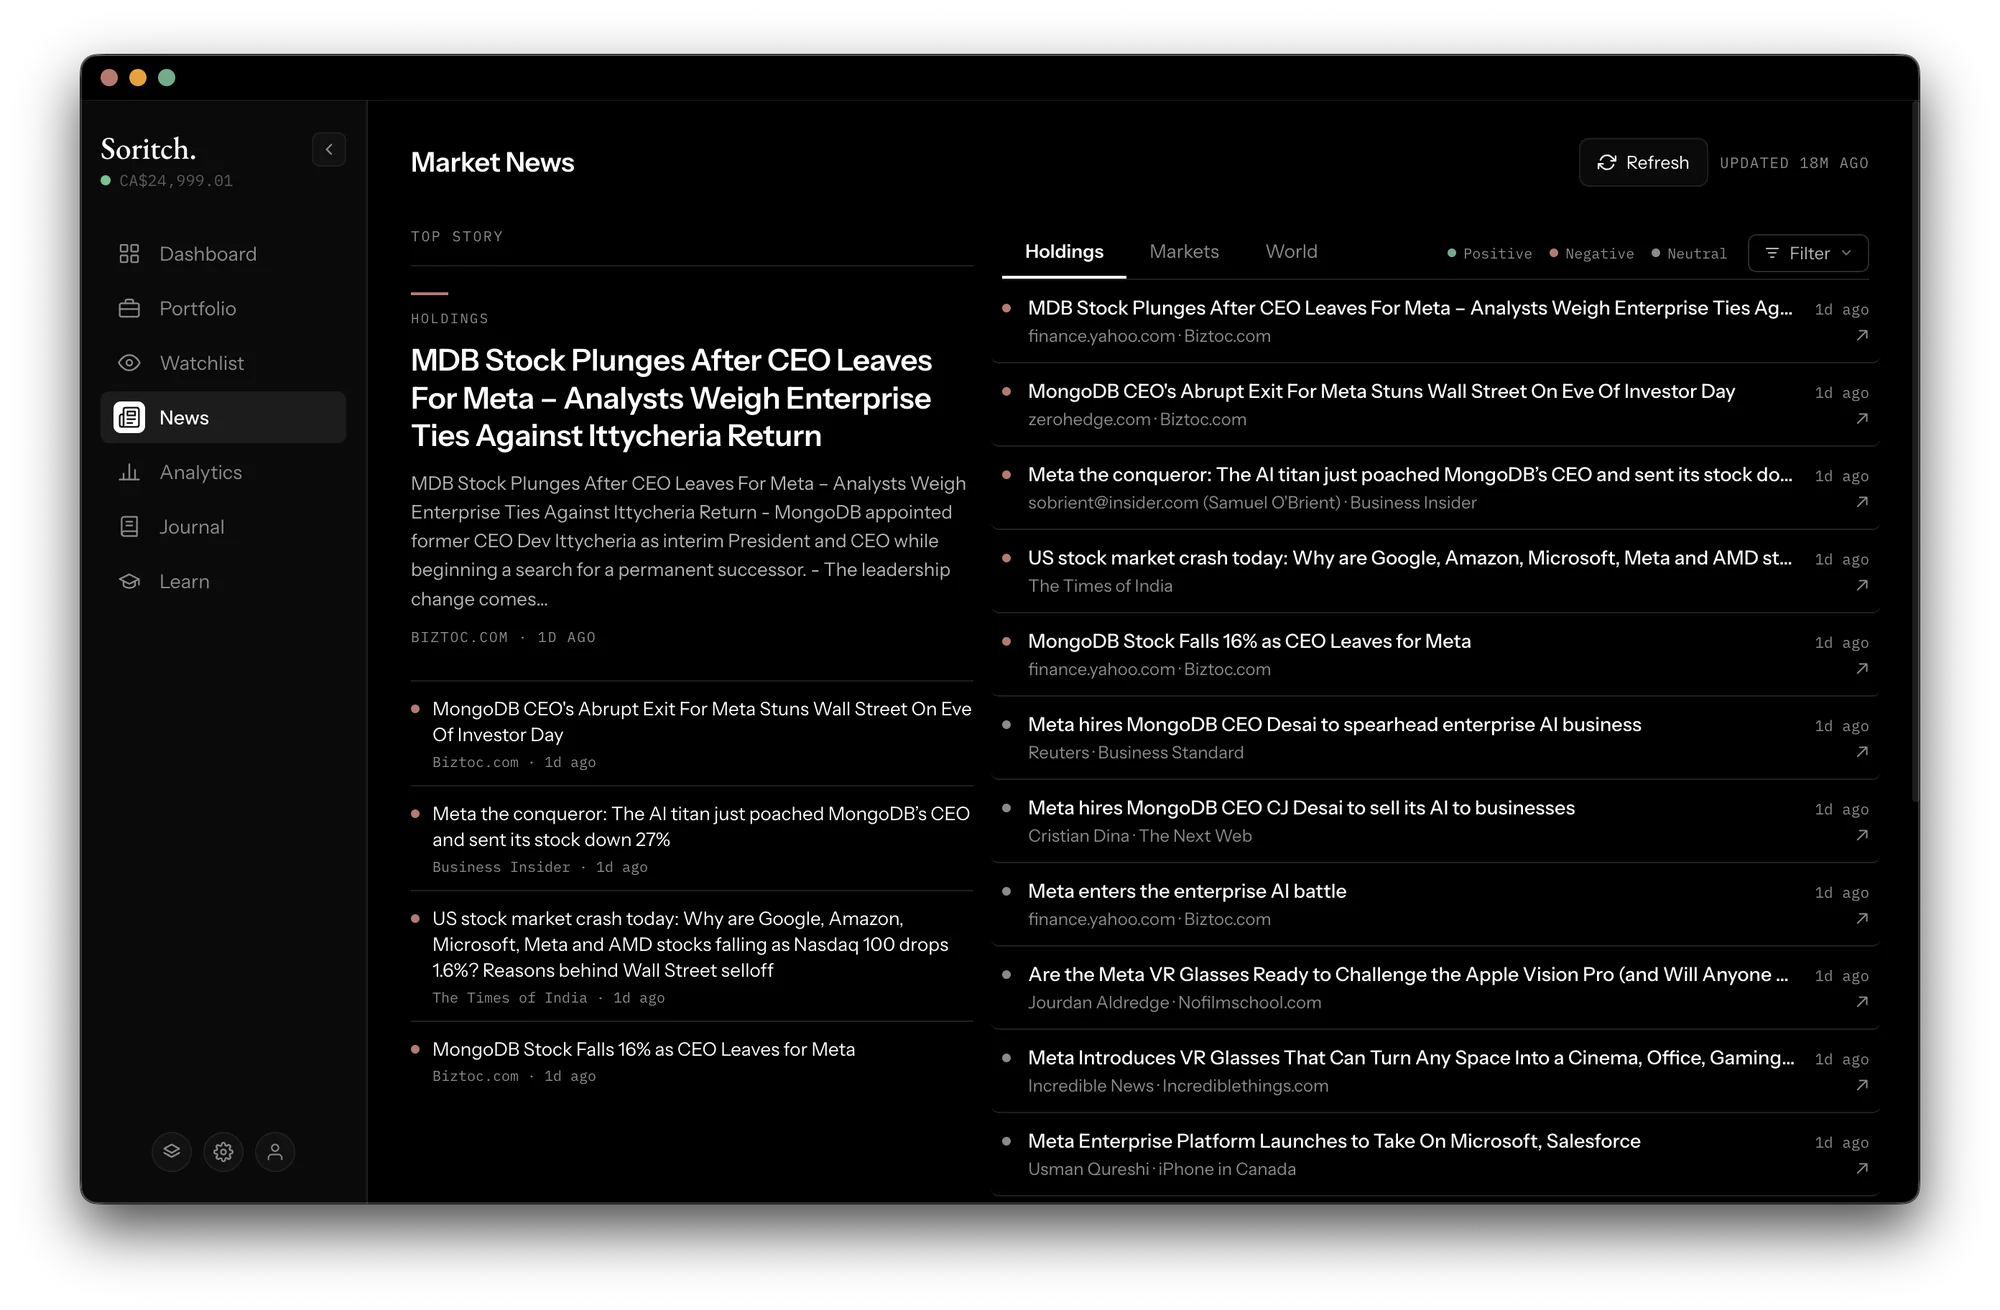
Task: Open external link for Meta Introduces VR Glasses row
Action: pos(1862,1085)
